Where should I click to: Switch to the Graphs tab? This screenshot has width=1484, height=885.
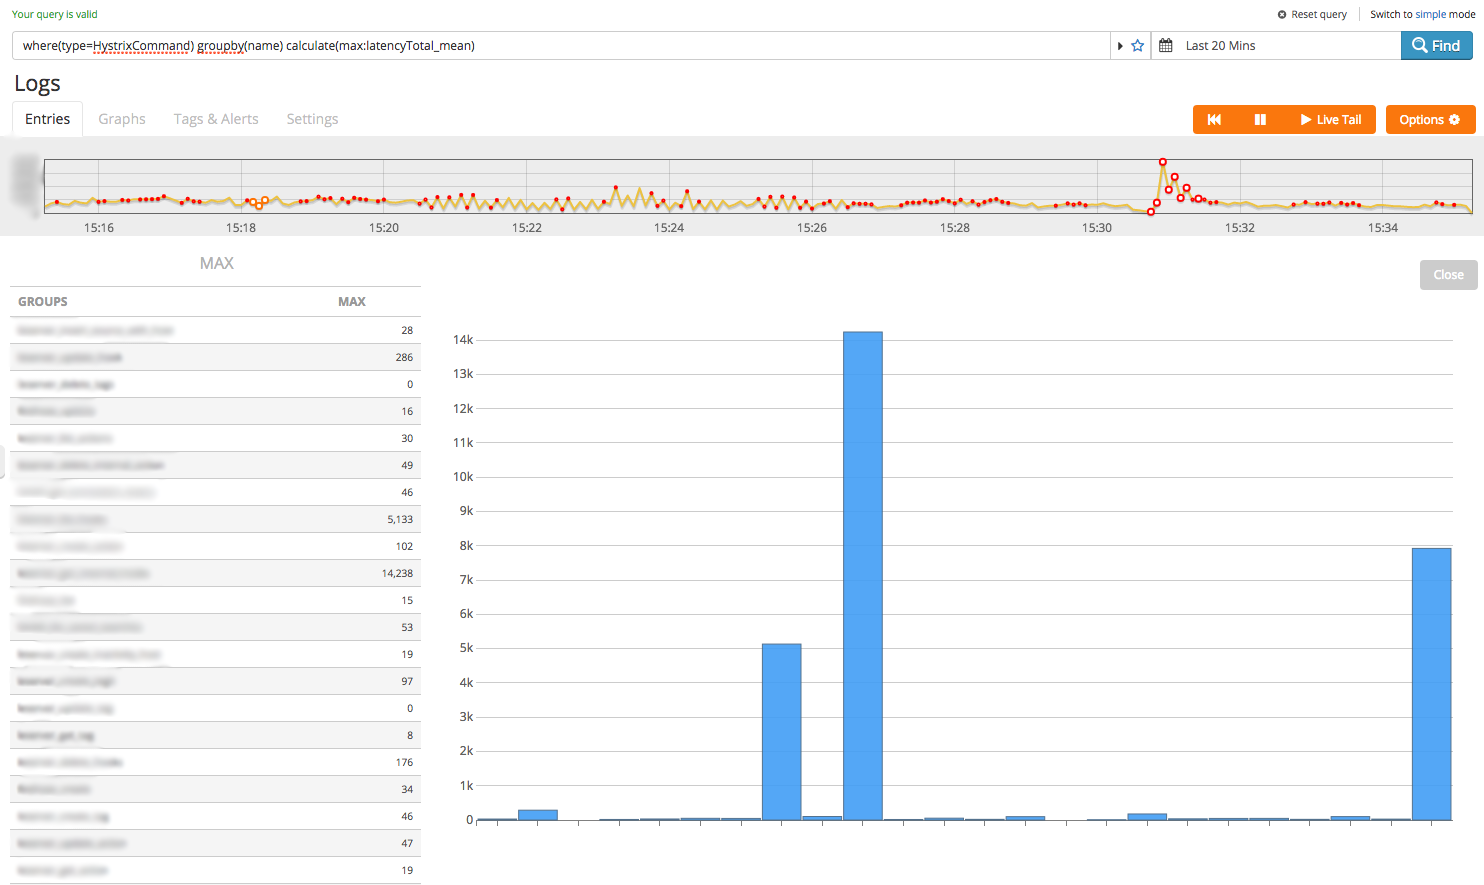122,119
